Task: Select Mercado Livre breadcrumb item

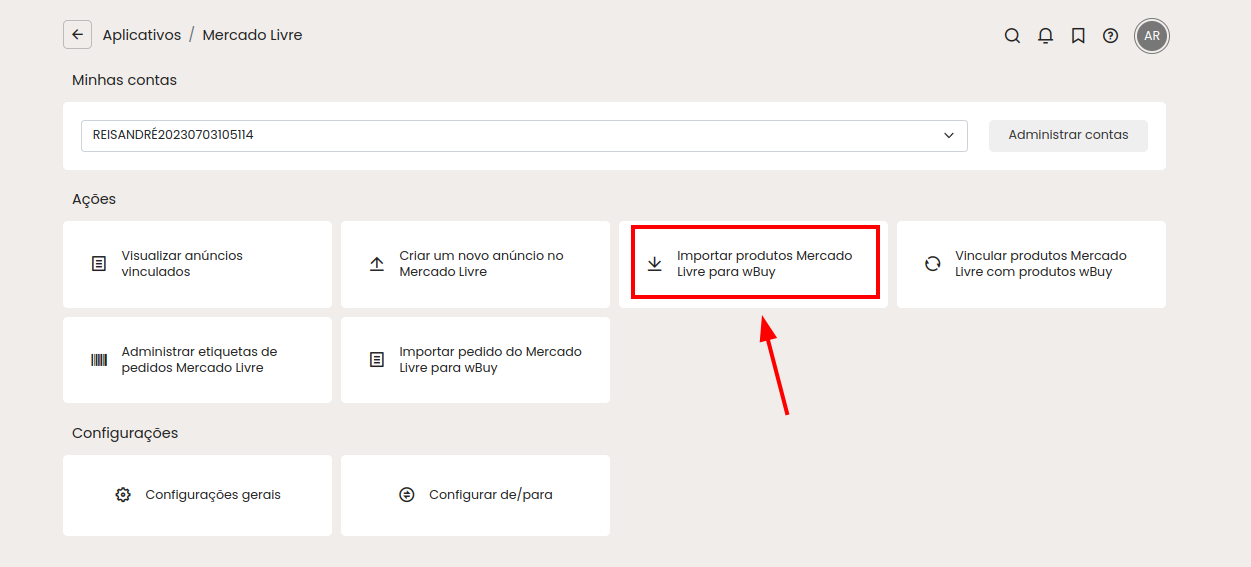Action: (252, 35)
